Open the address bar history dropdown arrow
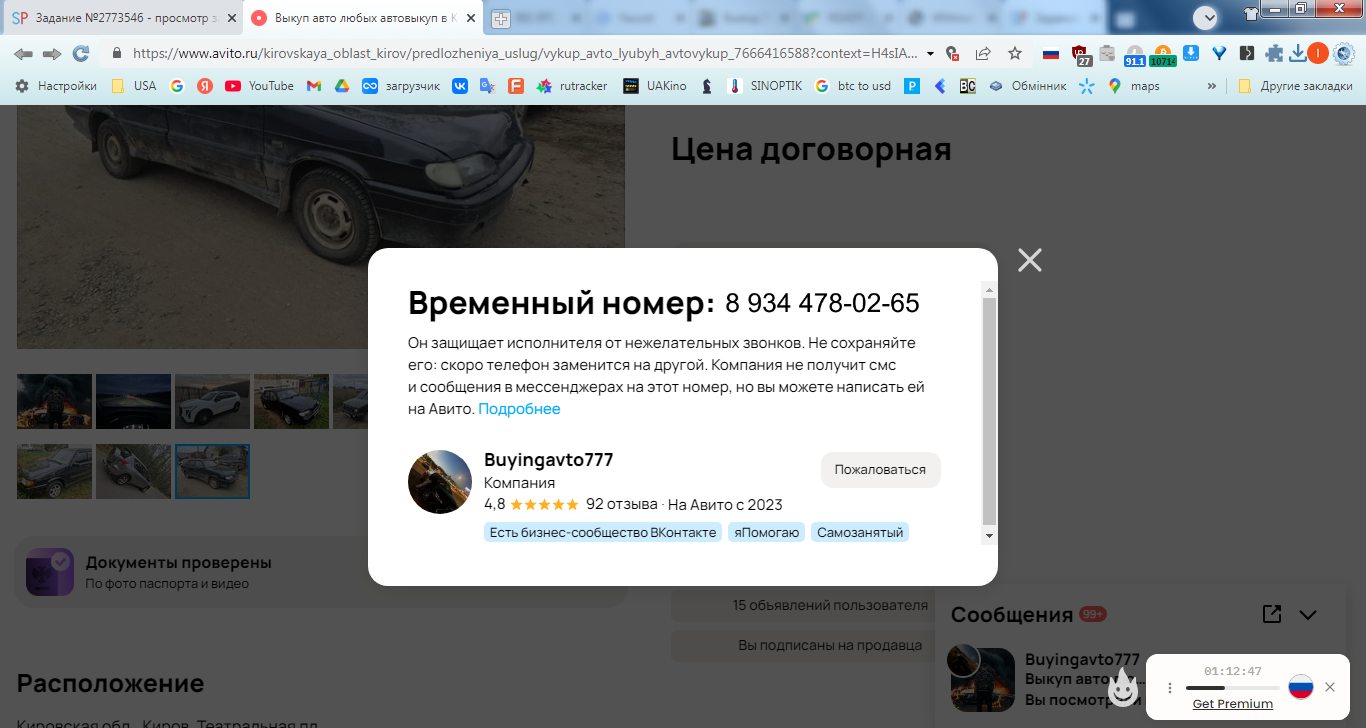Image resolution: width=1366 pixels, height=728 pixels. (x=931, y=54)
